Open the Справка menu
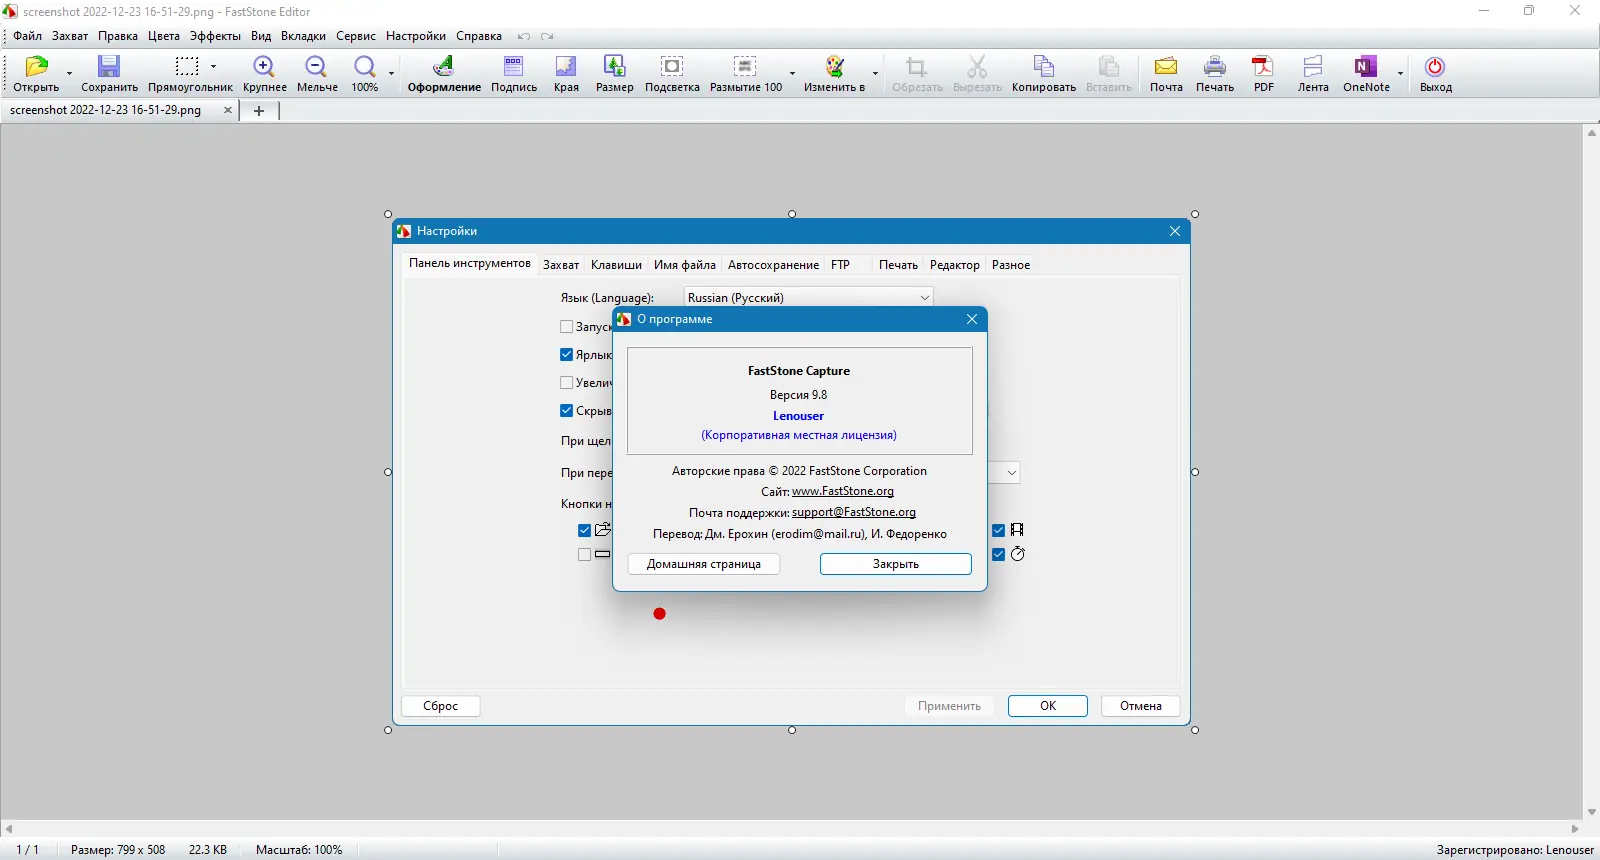Viewport: 1600px width, 860px height. (479, 36)
